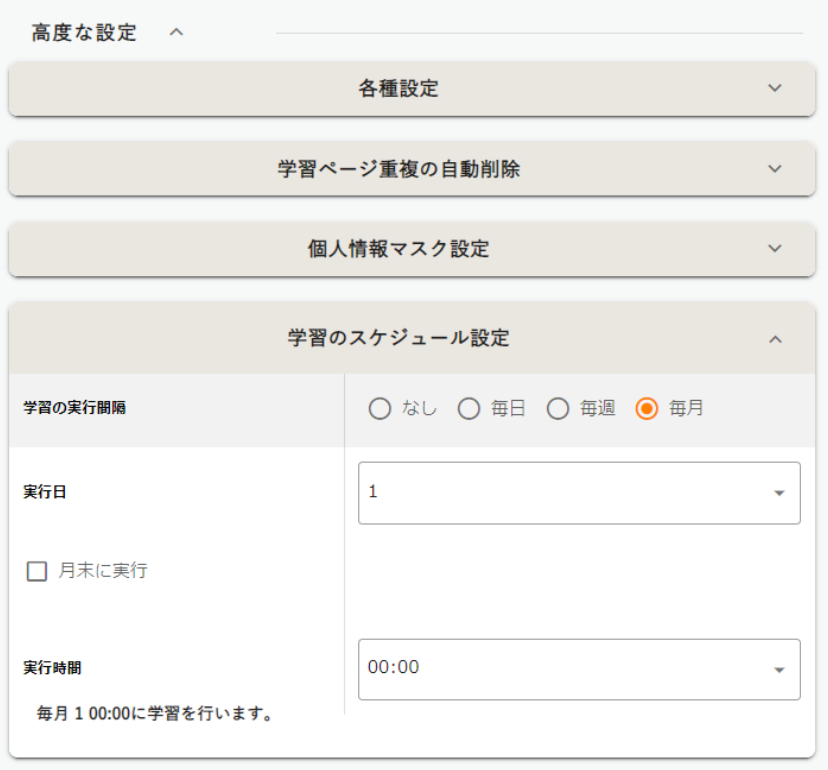
Task: Click the 個人情報マスク設定 panel title
Action: [398, 249]
